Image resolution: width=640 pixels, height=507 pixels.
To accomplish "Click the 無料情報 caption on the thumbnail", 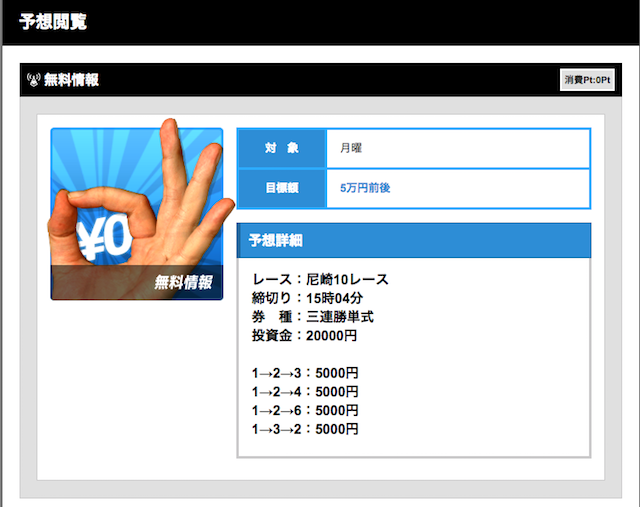I will point(183,282).
